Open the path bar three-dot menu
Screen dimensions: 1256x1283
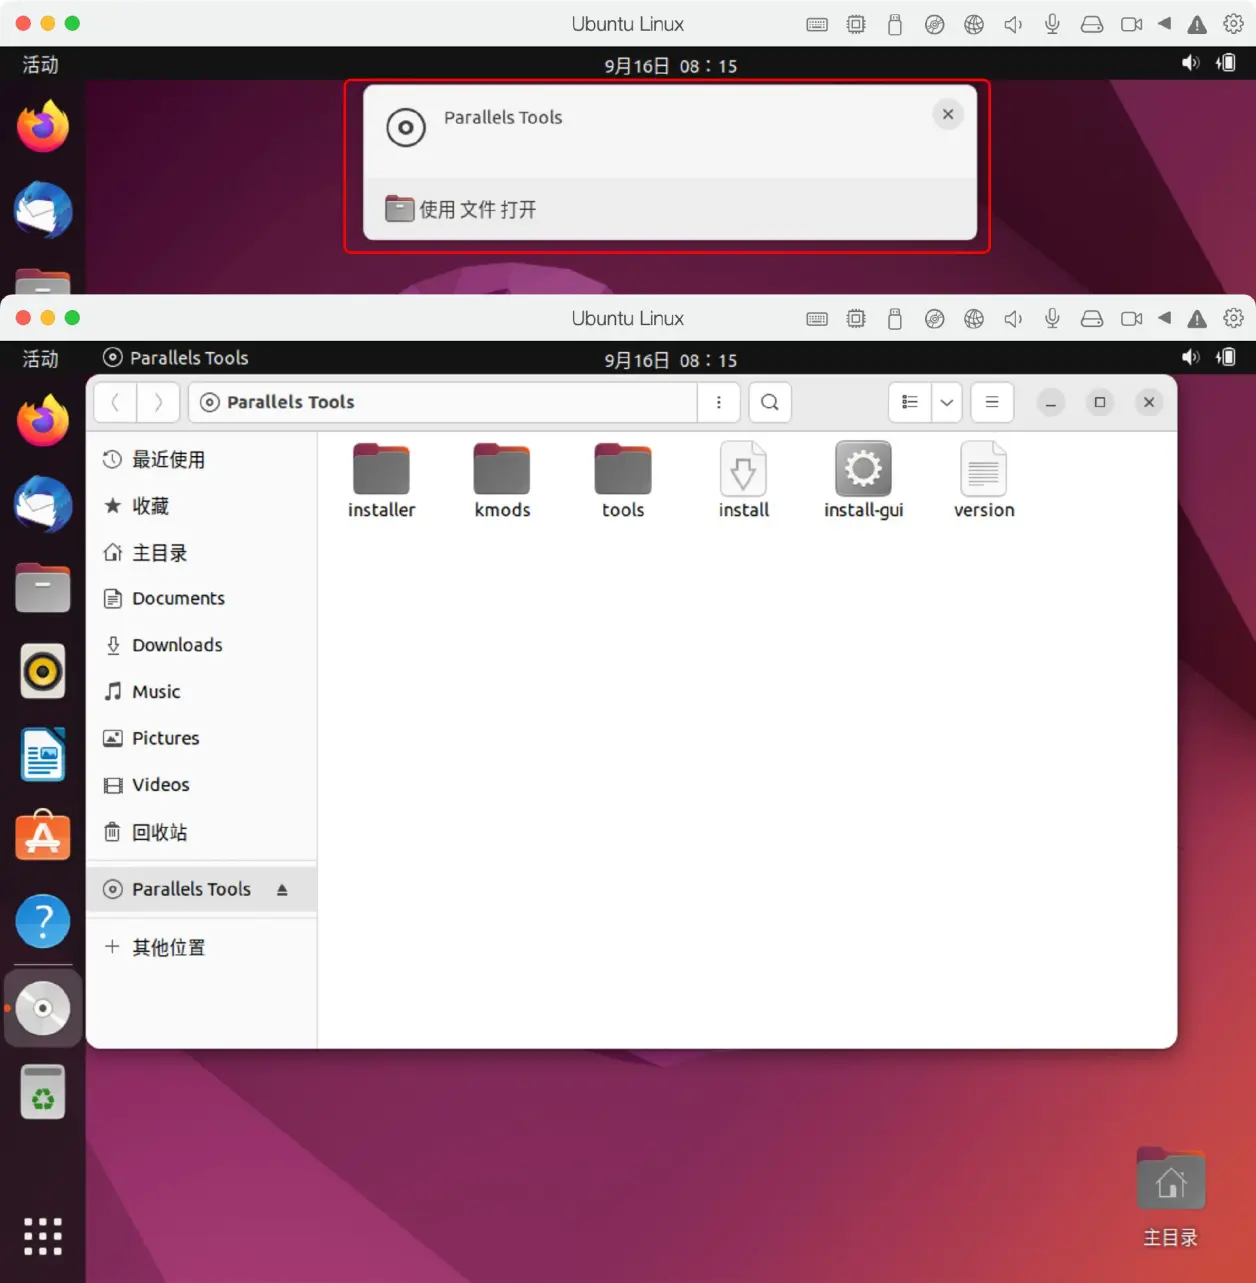tap(718, 402)
